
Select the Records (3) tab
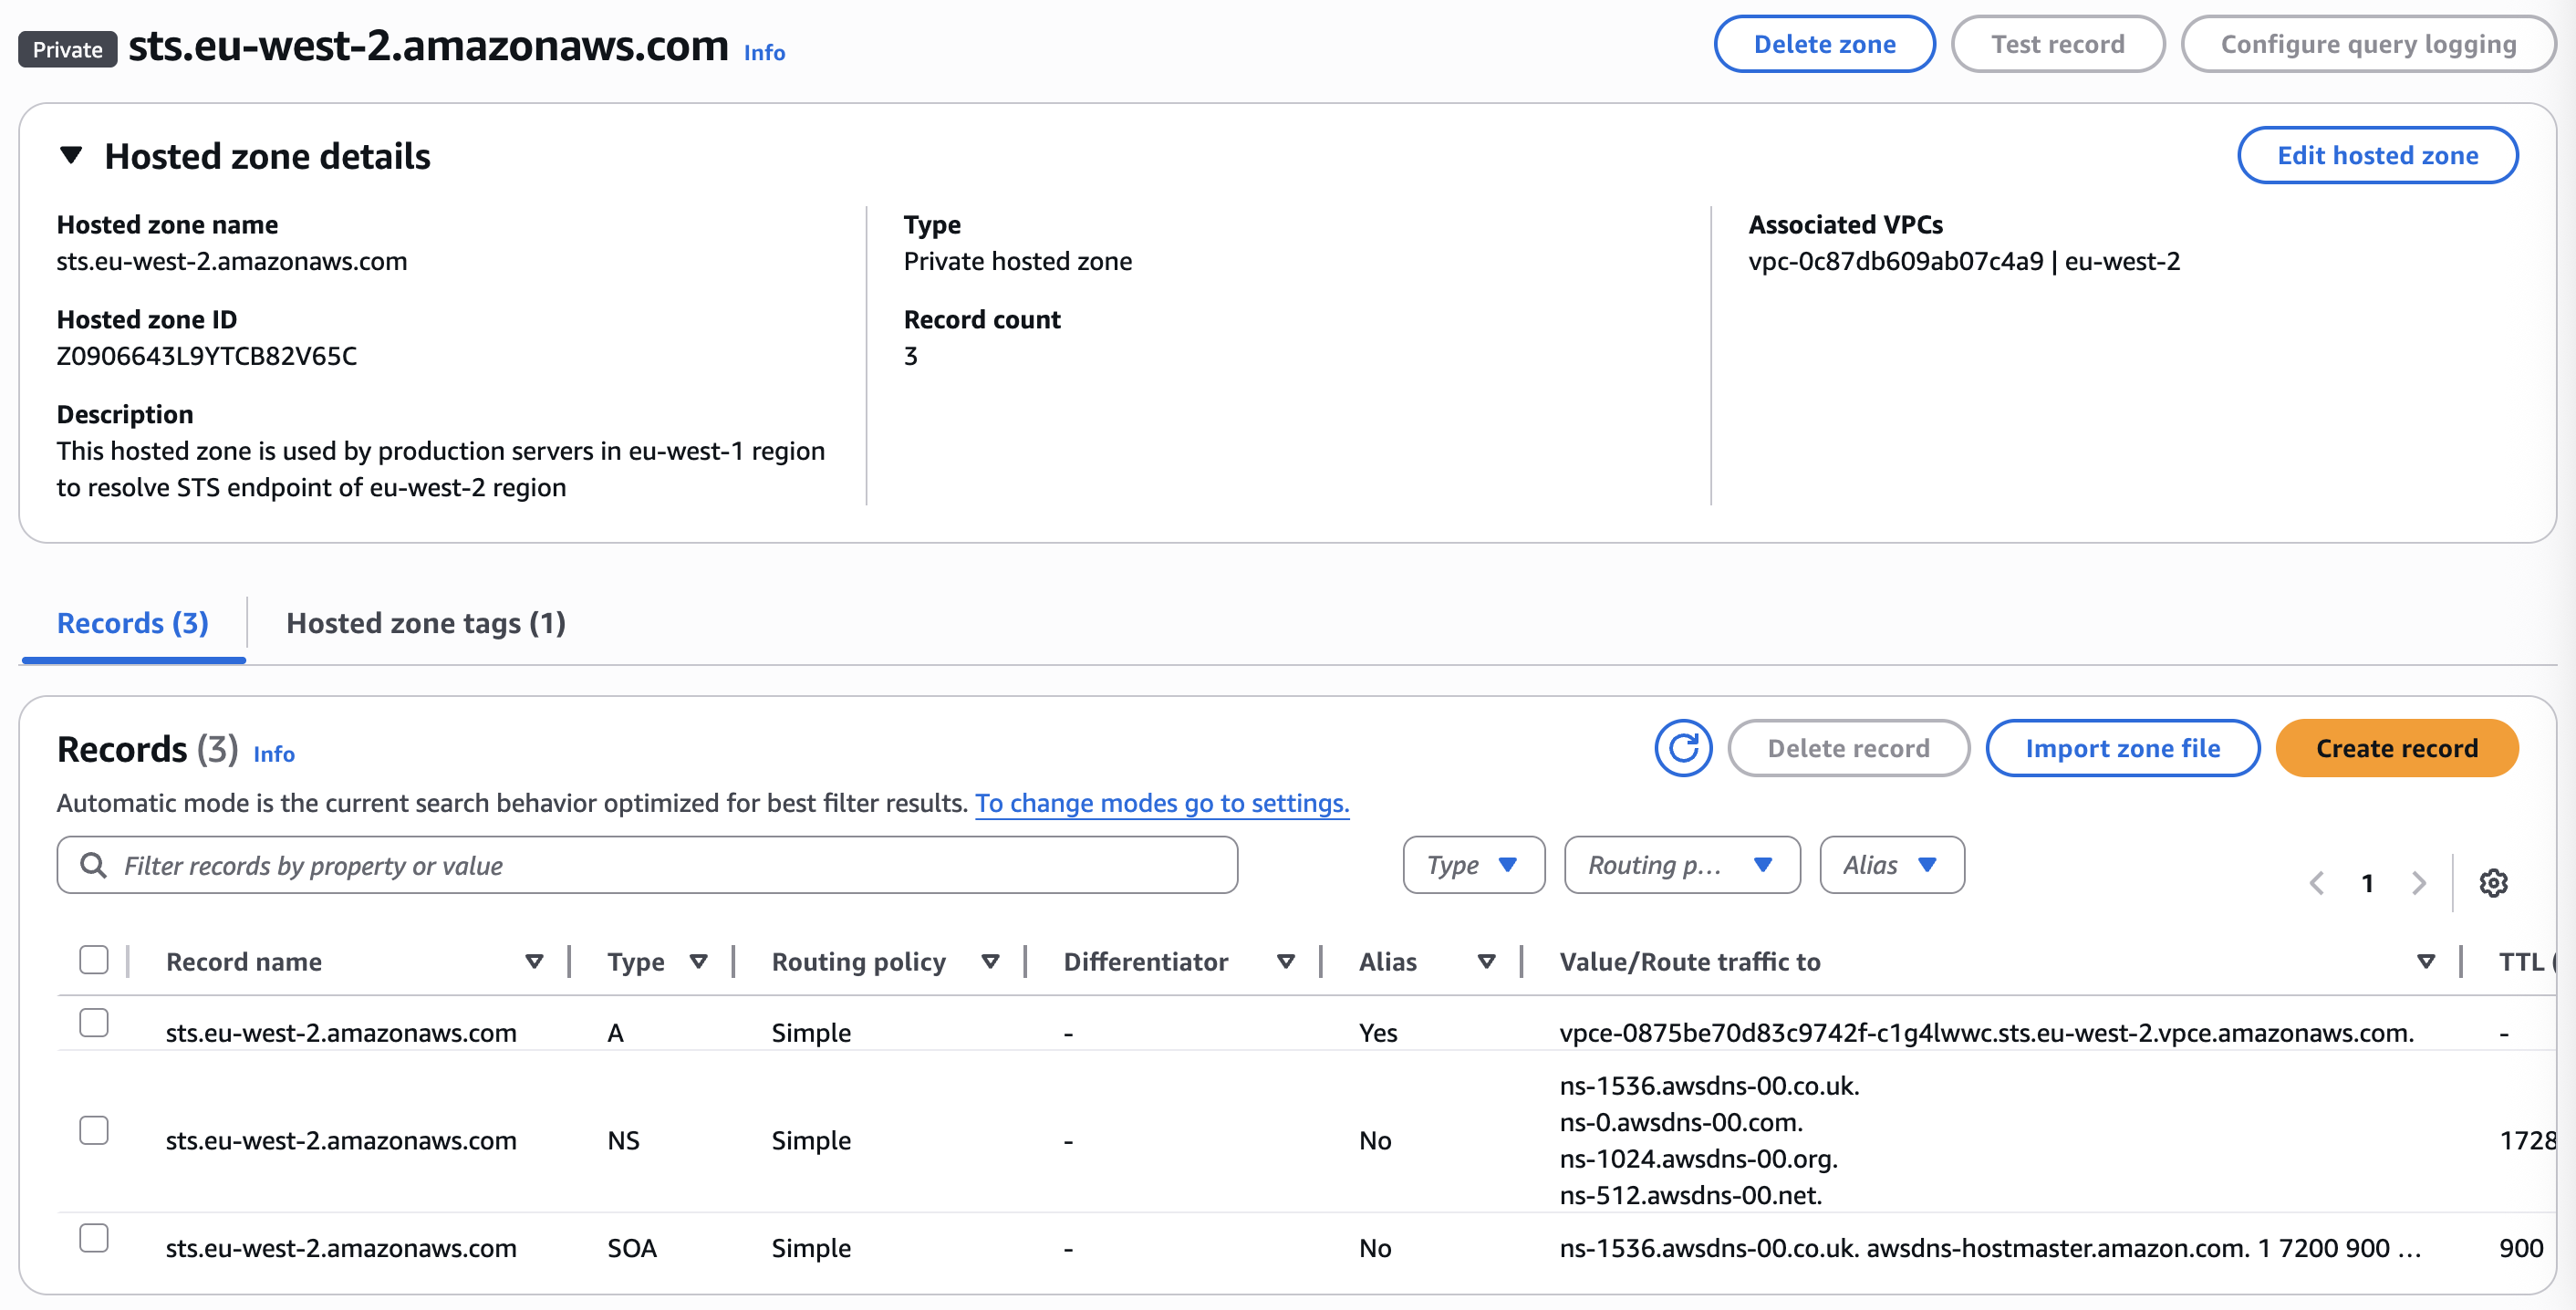pos(133,623)
